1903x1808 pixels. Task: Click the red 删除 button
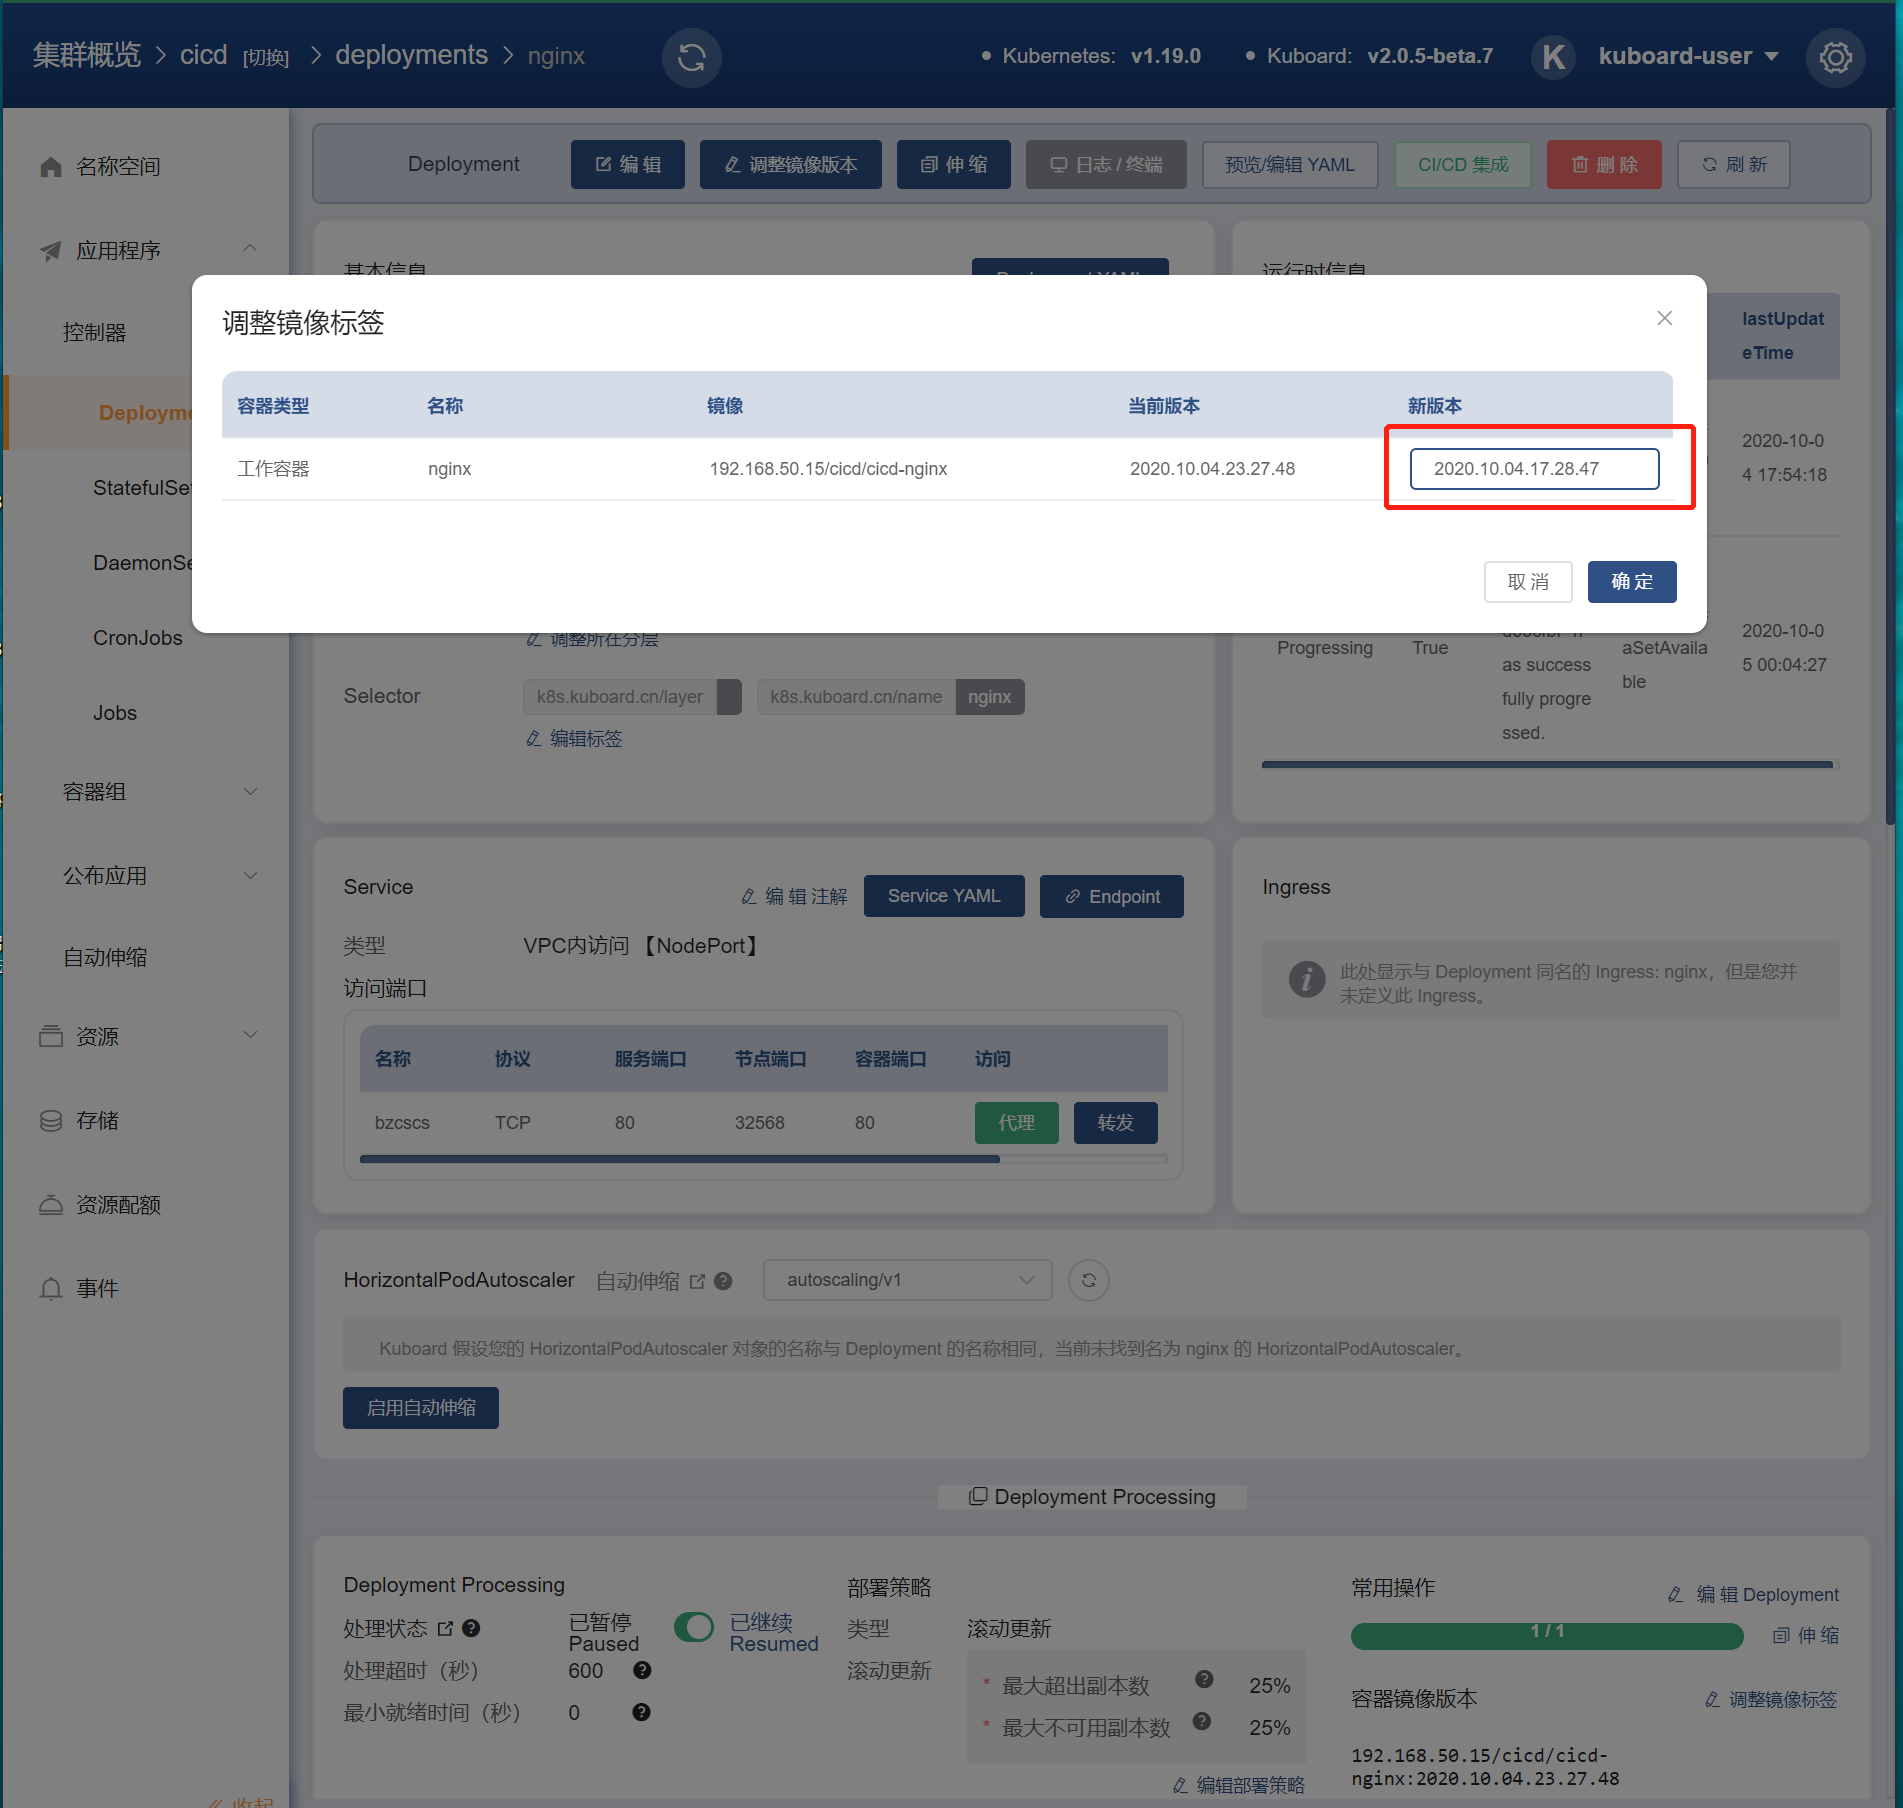1604,164
